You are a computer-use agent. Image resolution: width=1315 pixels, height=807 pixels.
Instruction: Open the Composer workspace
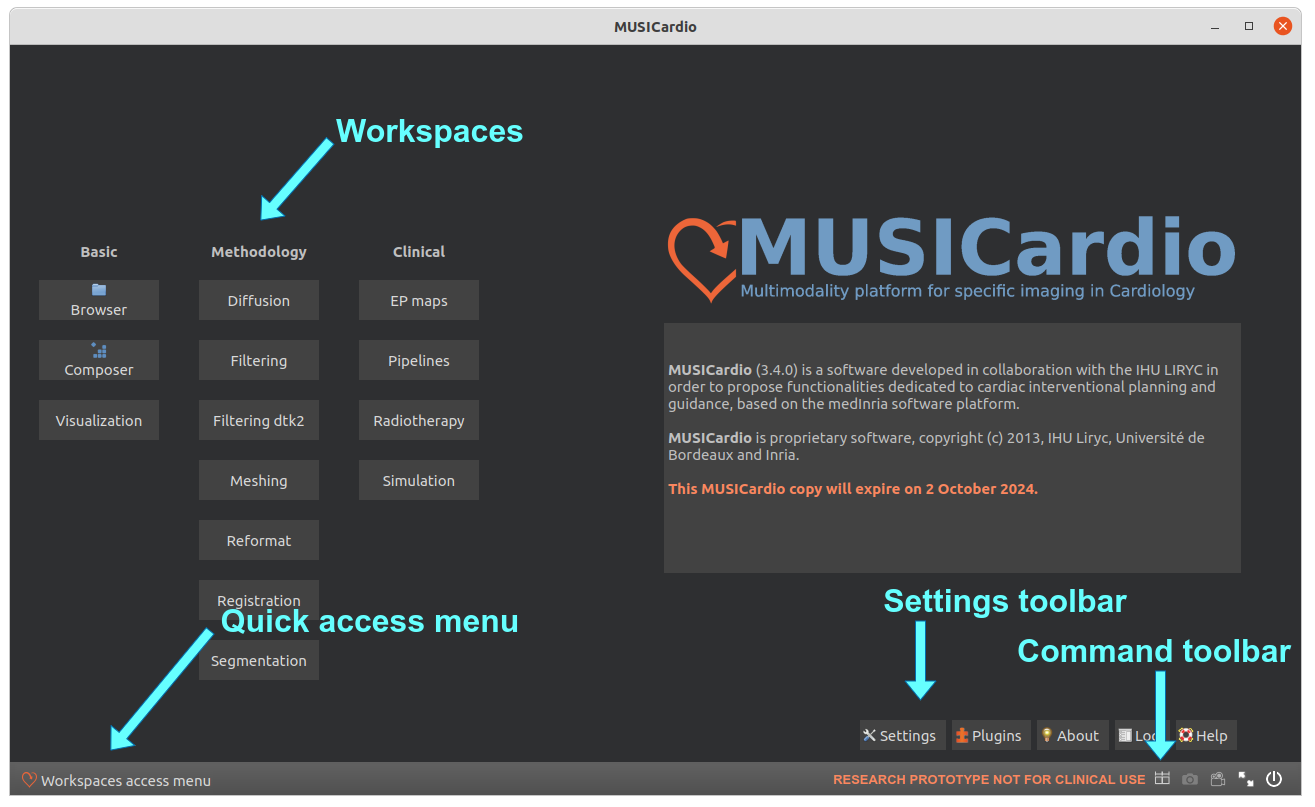tap(99, 360)
